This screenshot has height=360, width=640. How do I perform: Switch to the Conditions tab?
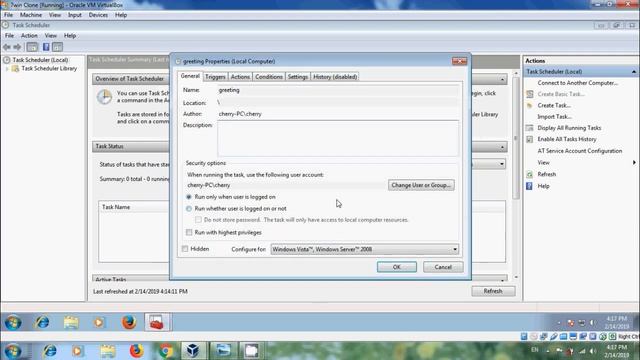click(269, 77)
